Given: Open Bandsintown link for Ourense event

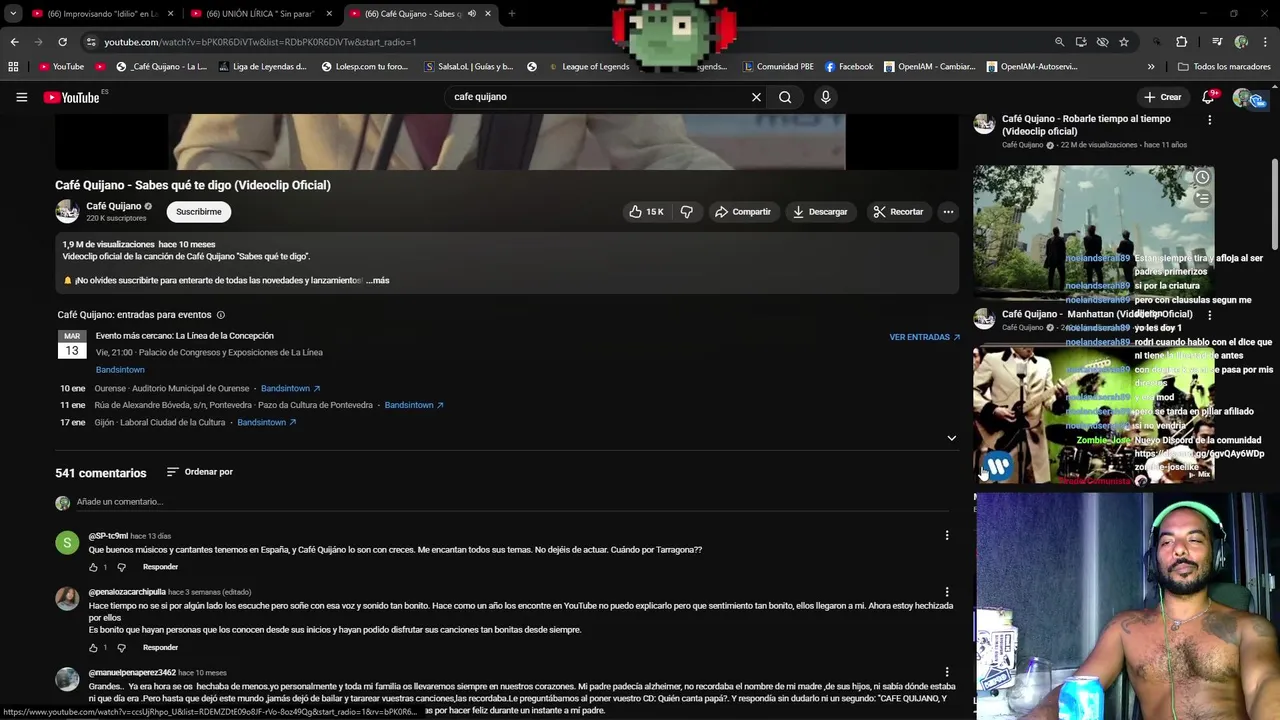Looking at the screenshot, I should pos(290,388).
